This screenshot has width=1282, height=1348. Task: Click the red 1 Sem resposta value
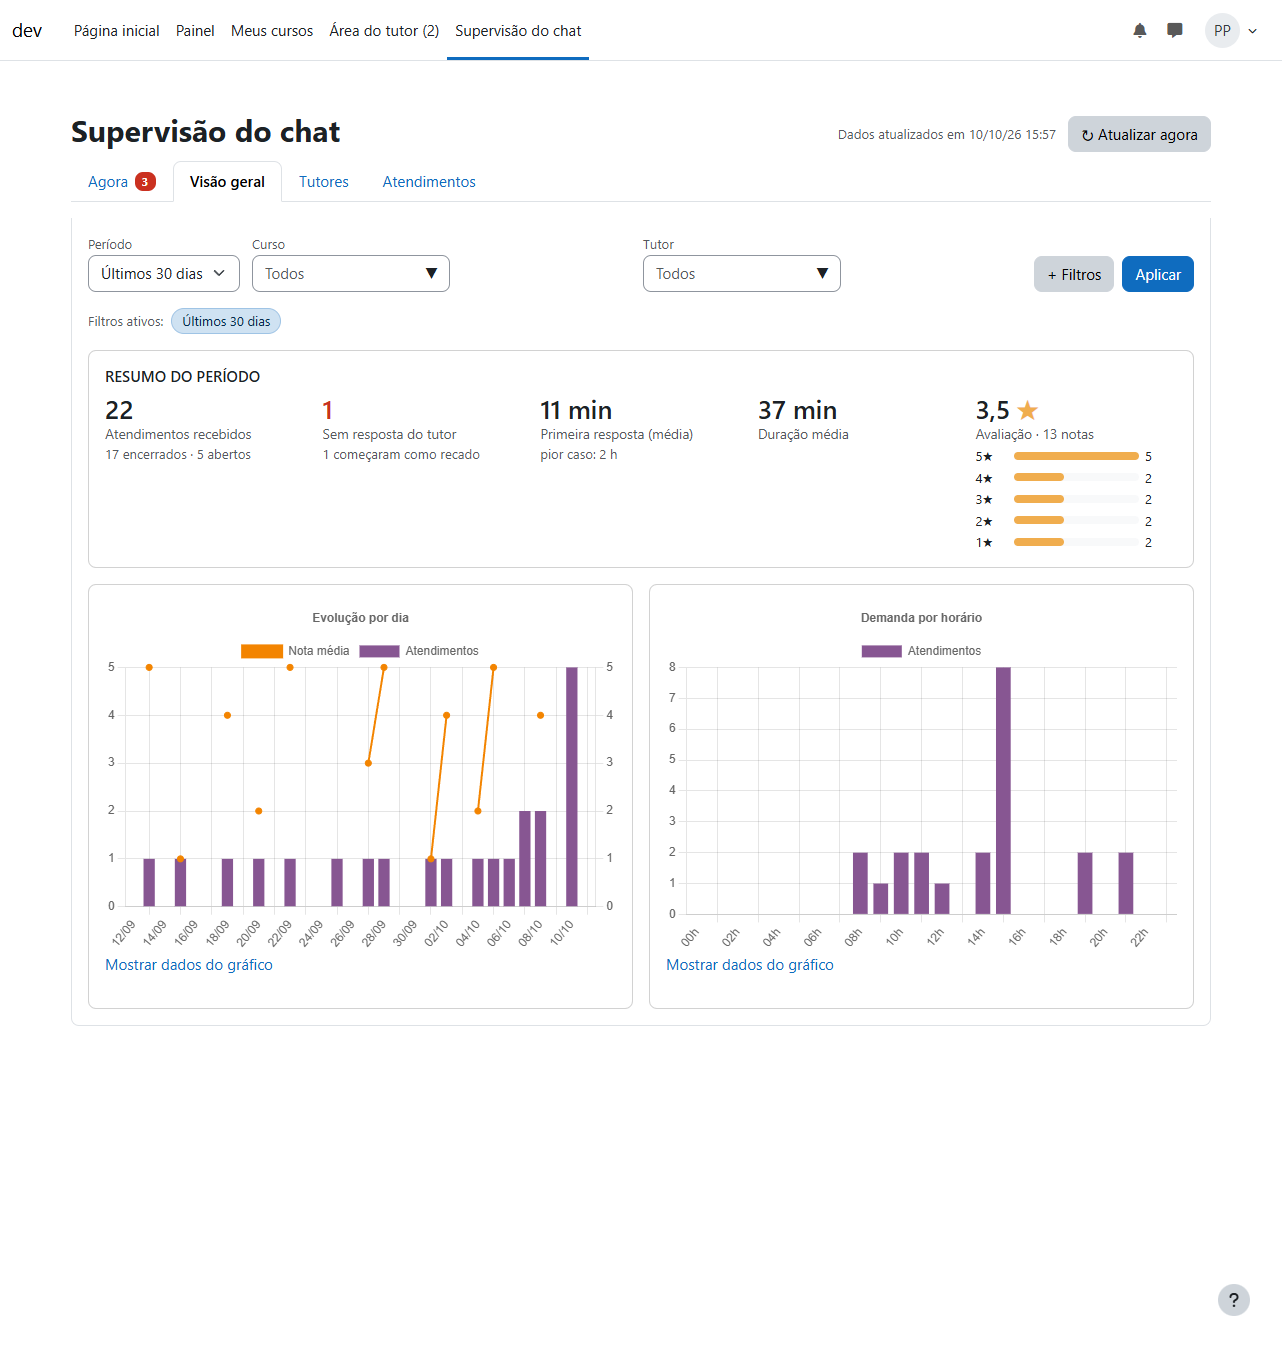[327, 410]
